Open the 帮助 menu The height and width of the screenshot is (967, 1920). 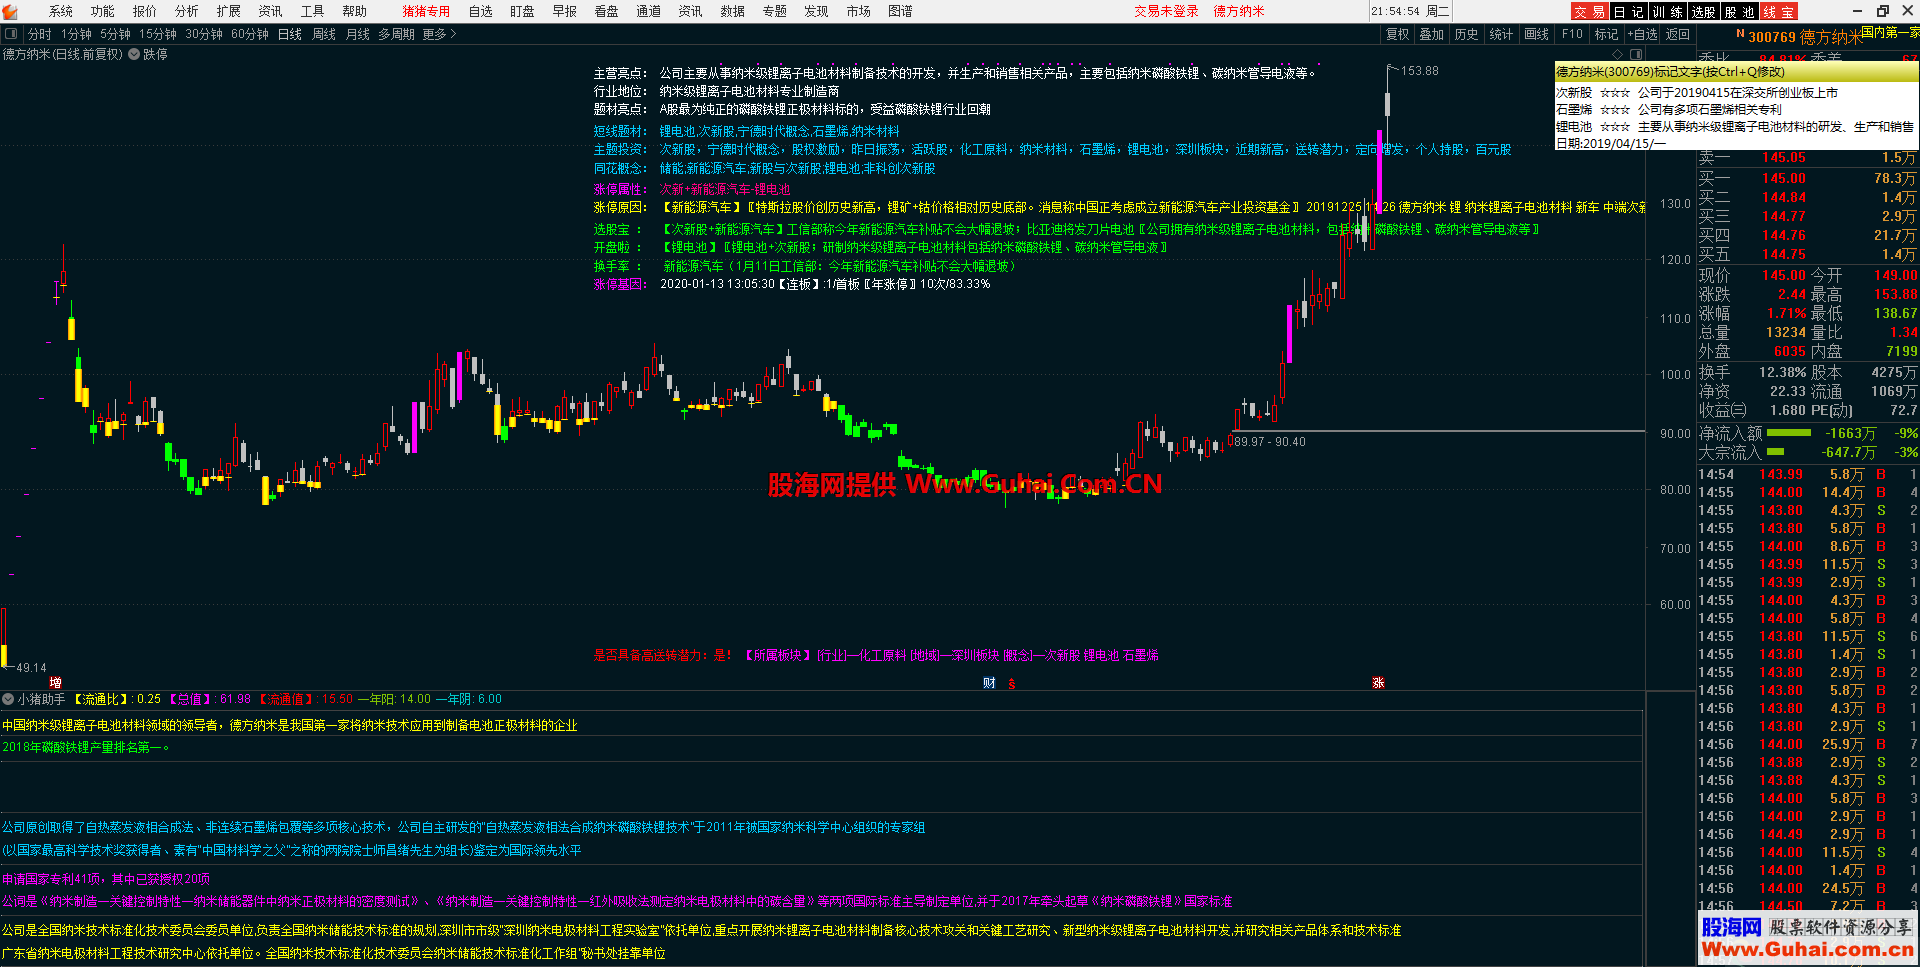355,11
